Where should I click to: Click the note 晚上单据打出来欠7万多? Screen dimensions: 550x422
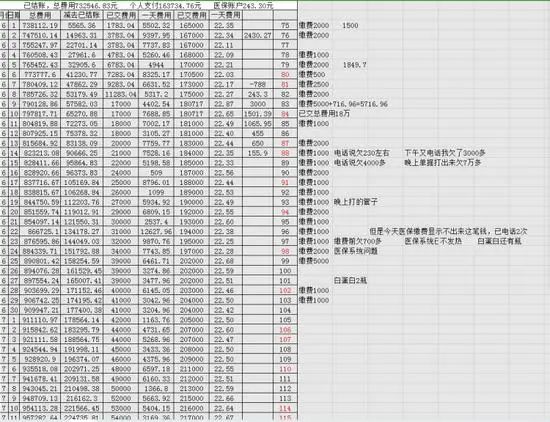coord(442,163)
